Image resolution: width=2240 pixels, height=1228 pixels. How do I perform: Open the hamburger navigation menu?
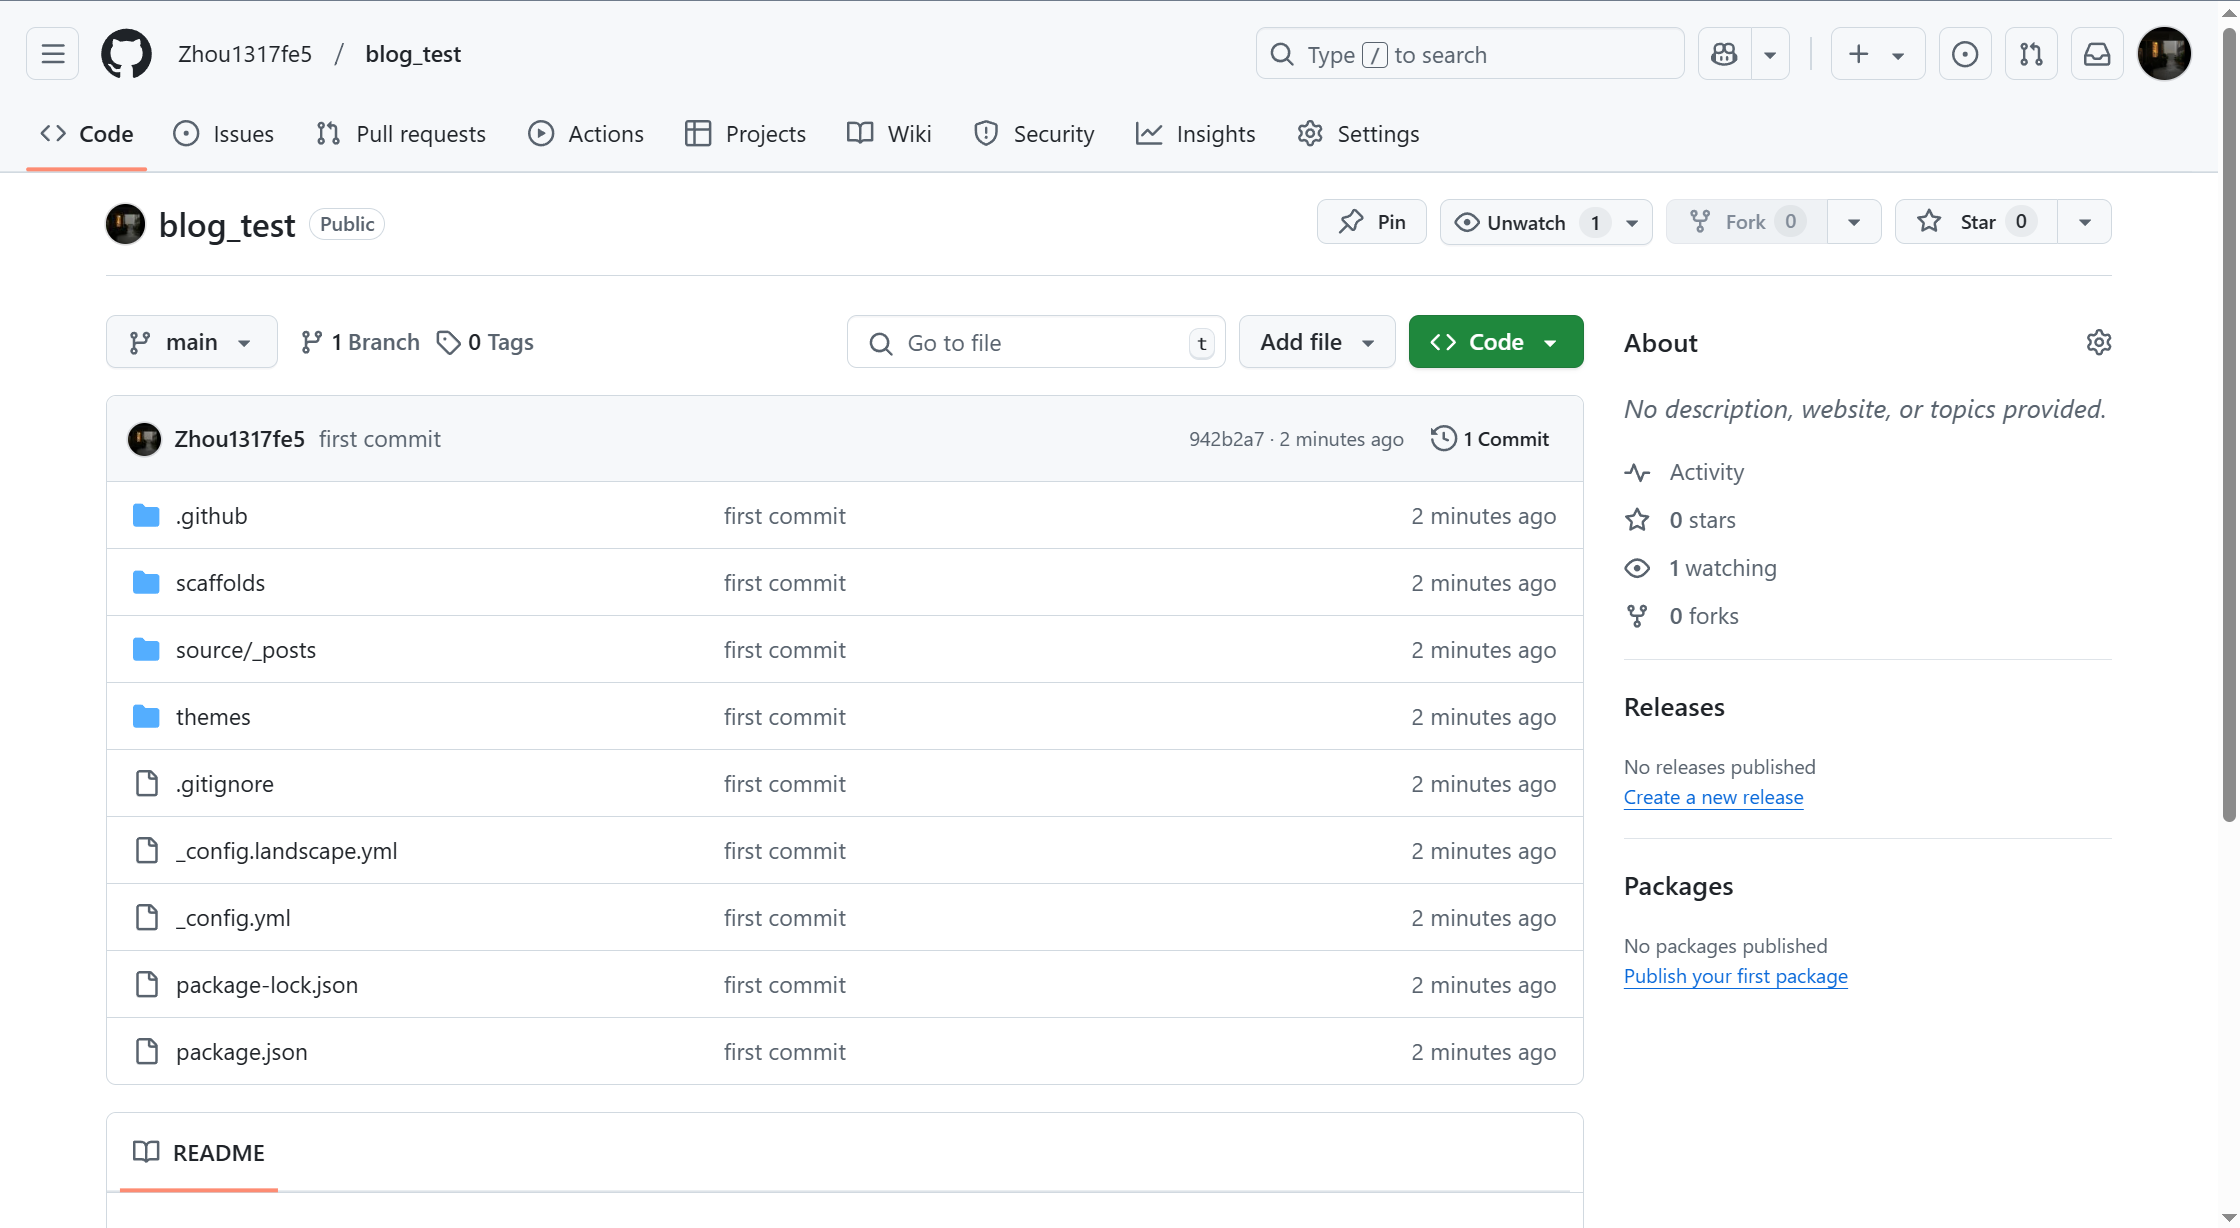coord(52,54)
